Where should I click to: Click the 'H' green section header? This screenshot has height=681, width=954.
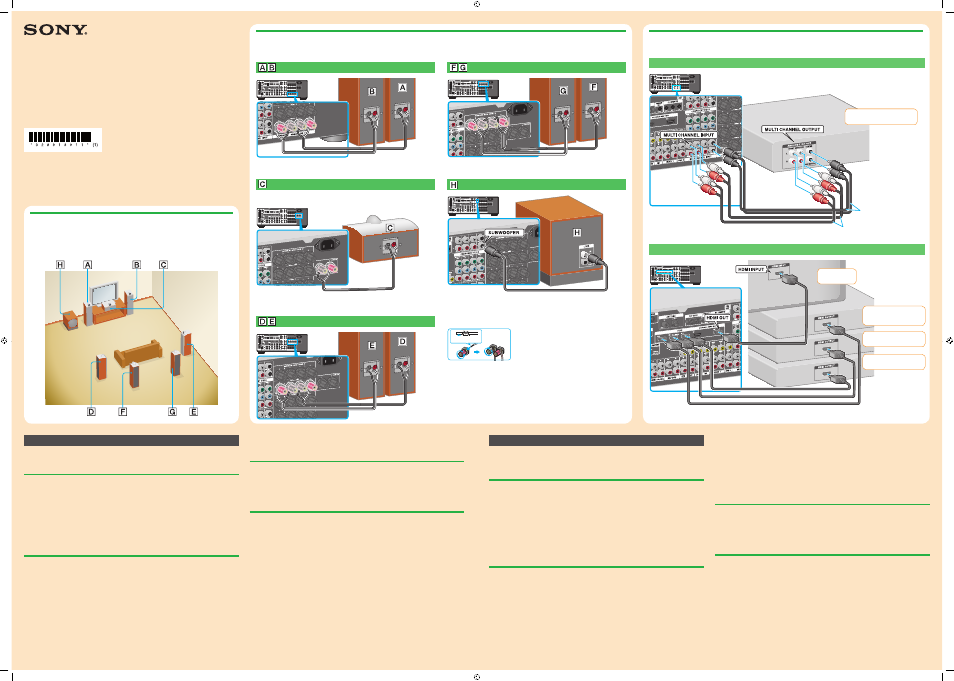click(x=537, y=184)
